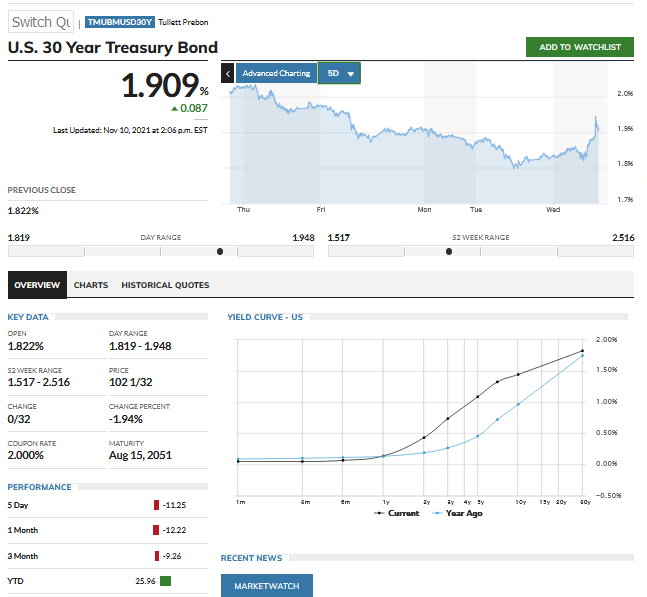647x597 pixels.
Task: Click the Key Data section heading
Action: click(28, 317)
